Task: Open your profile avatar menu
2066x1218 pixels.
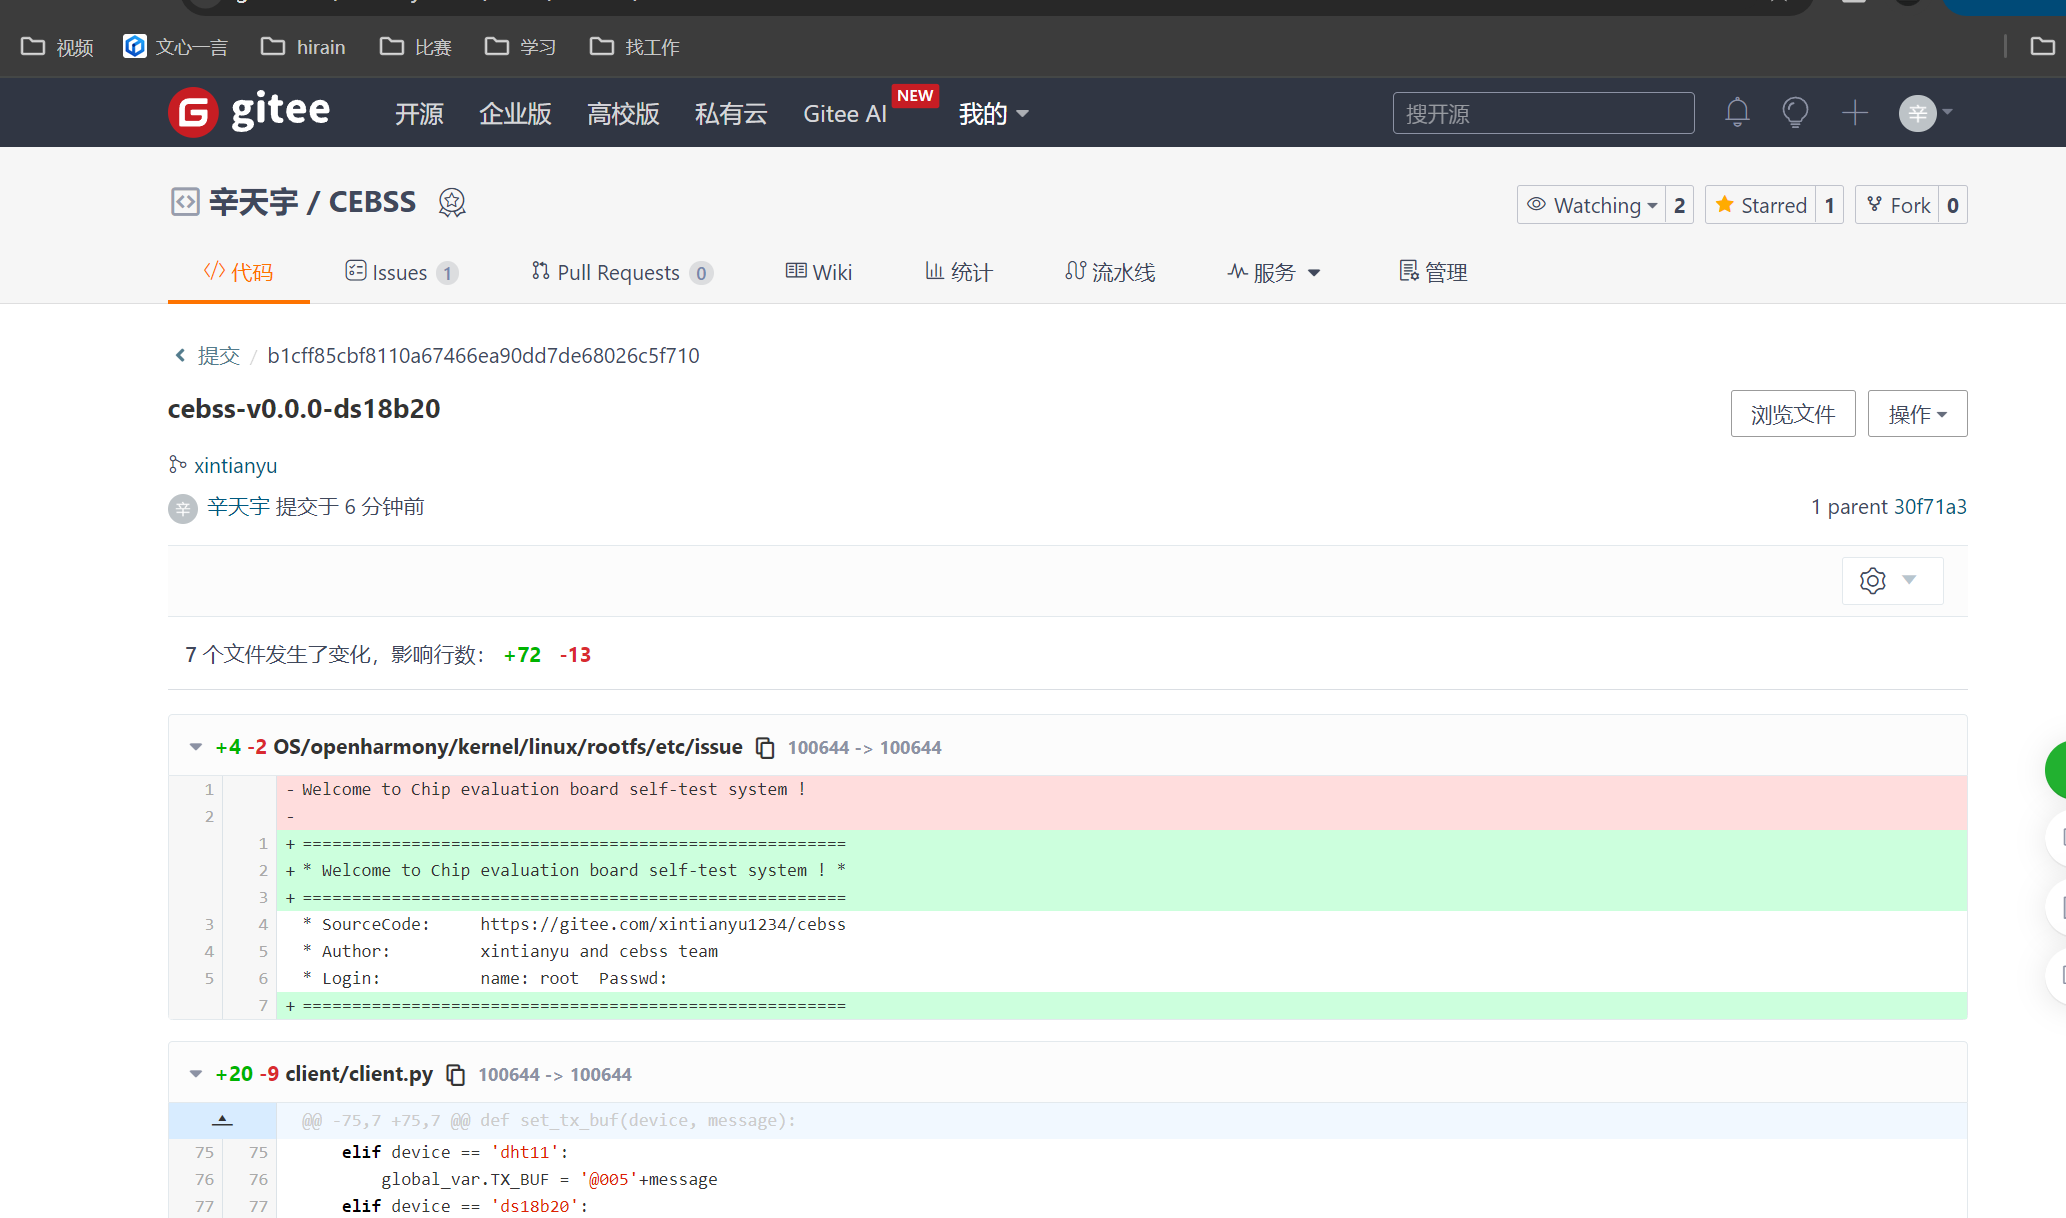Action: (x=1917, y=112)
